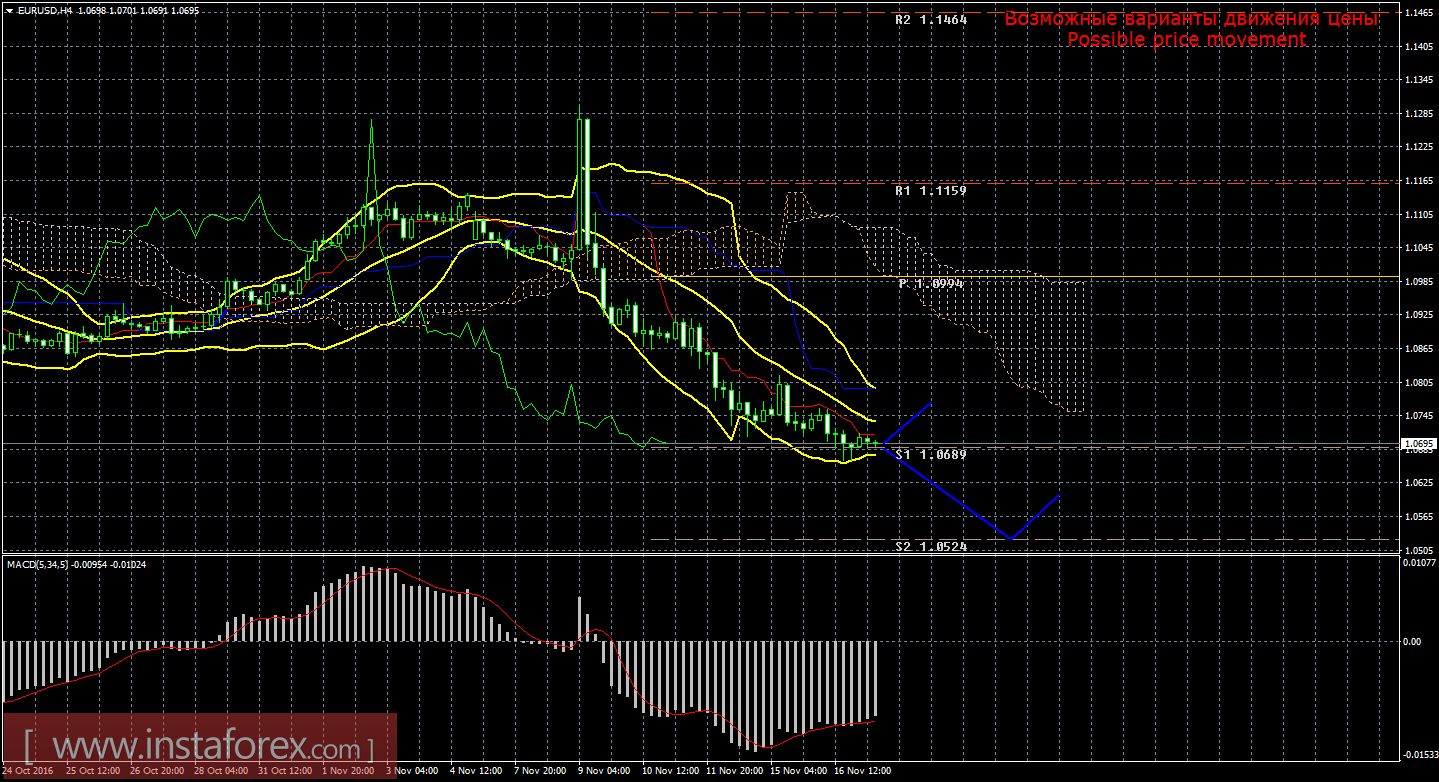Click the Russian 'Возможные варианты движения цены' caption
The image size is (1439, 782).
point(1192,19)
